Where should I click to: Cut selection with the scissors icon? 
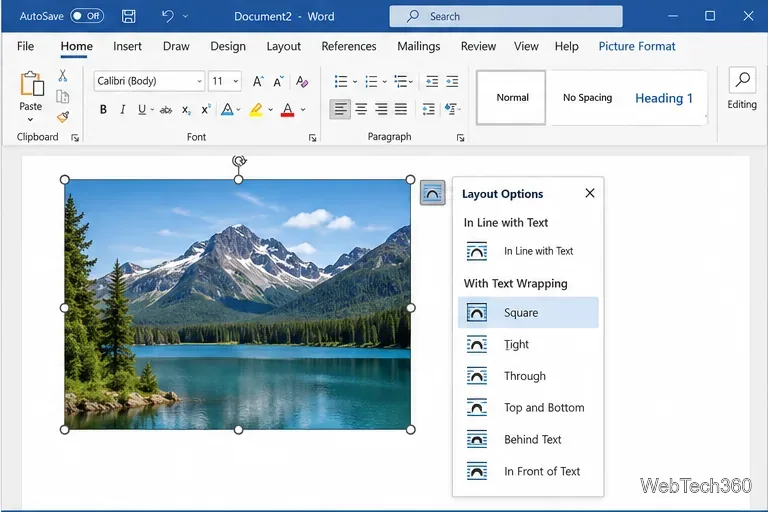[x=63, y=75]
